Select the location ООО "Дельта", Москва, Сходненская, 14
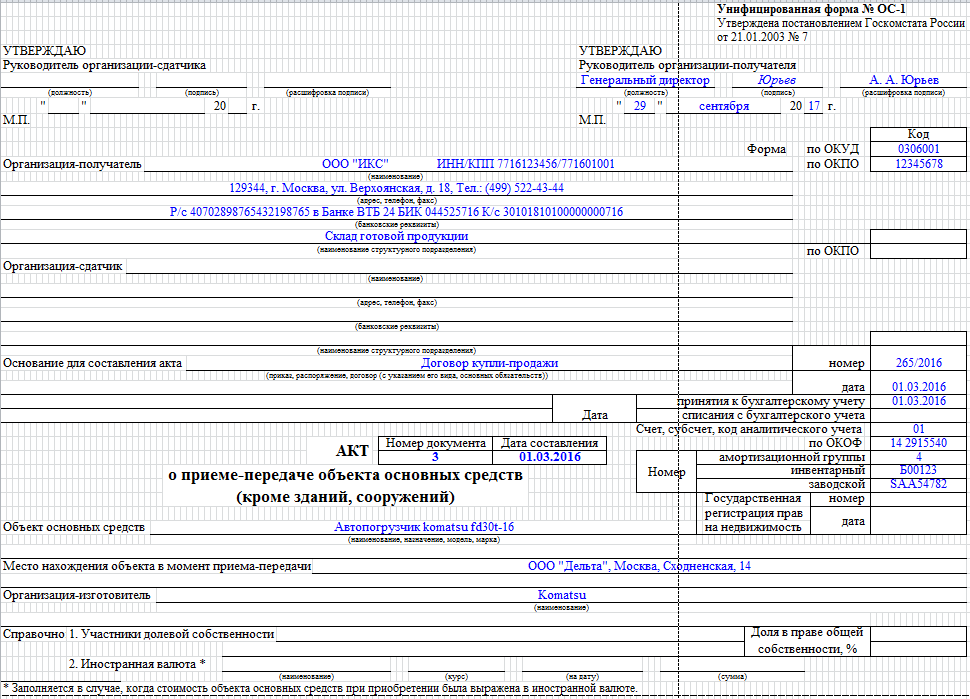This screenshot has width=970, height=699. click(639, 566)
